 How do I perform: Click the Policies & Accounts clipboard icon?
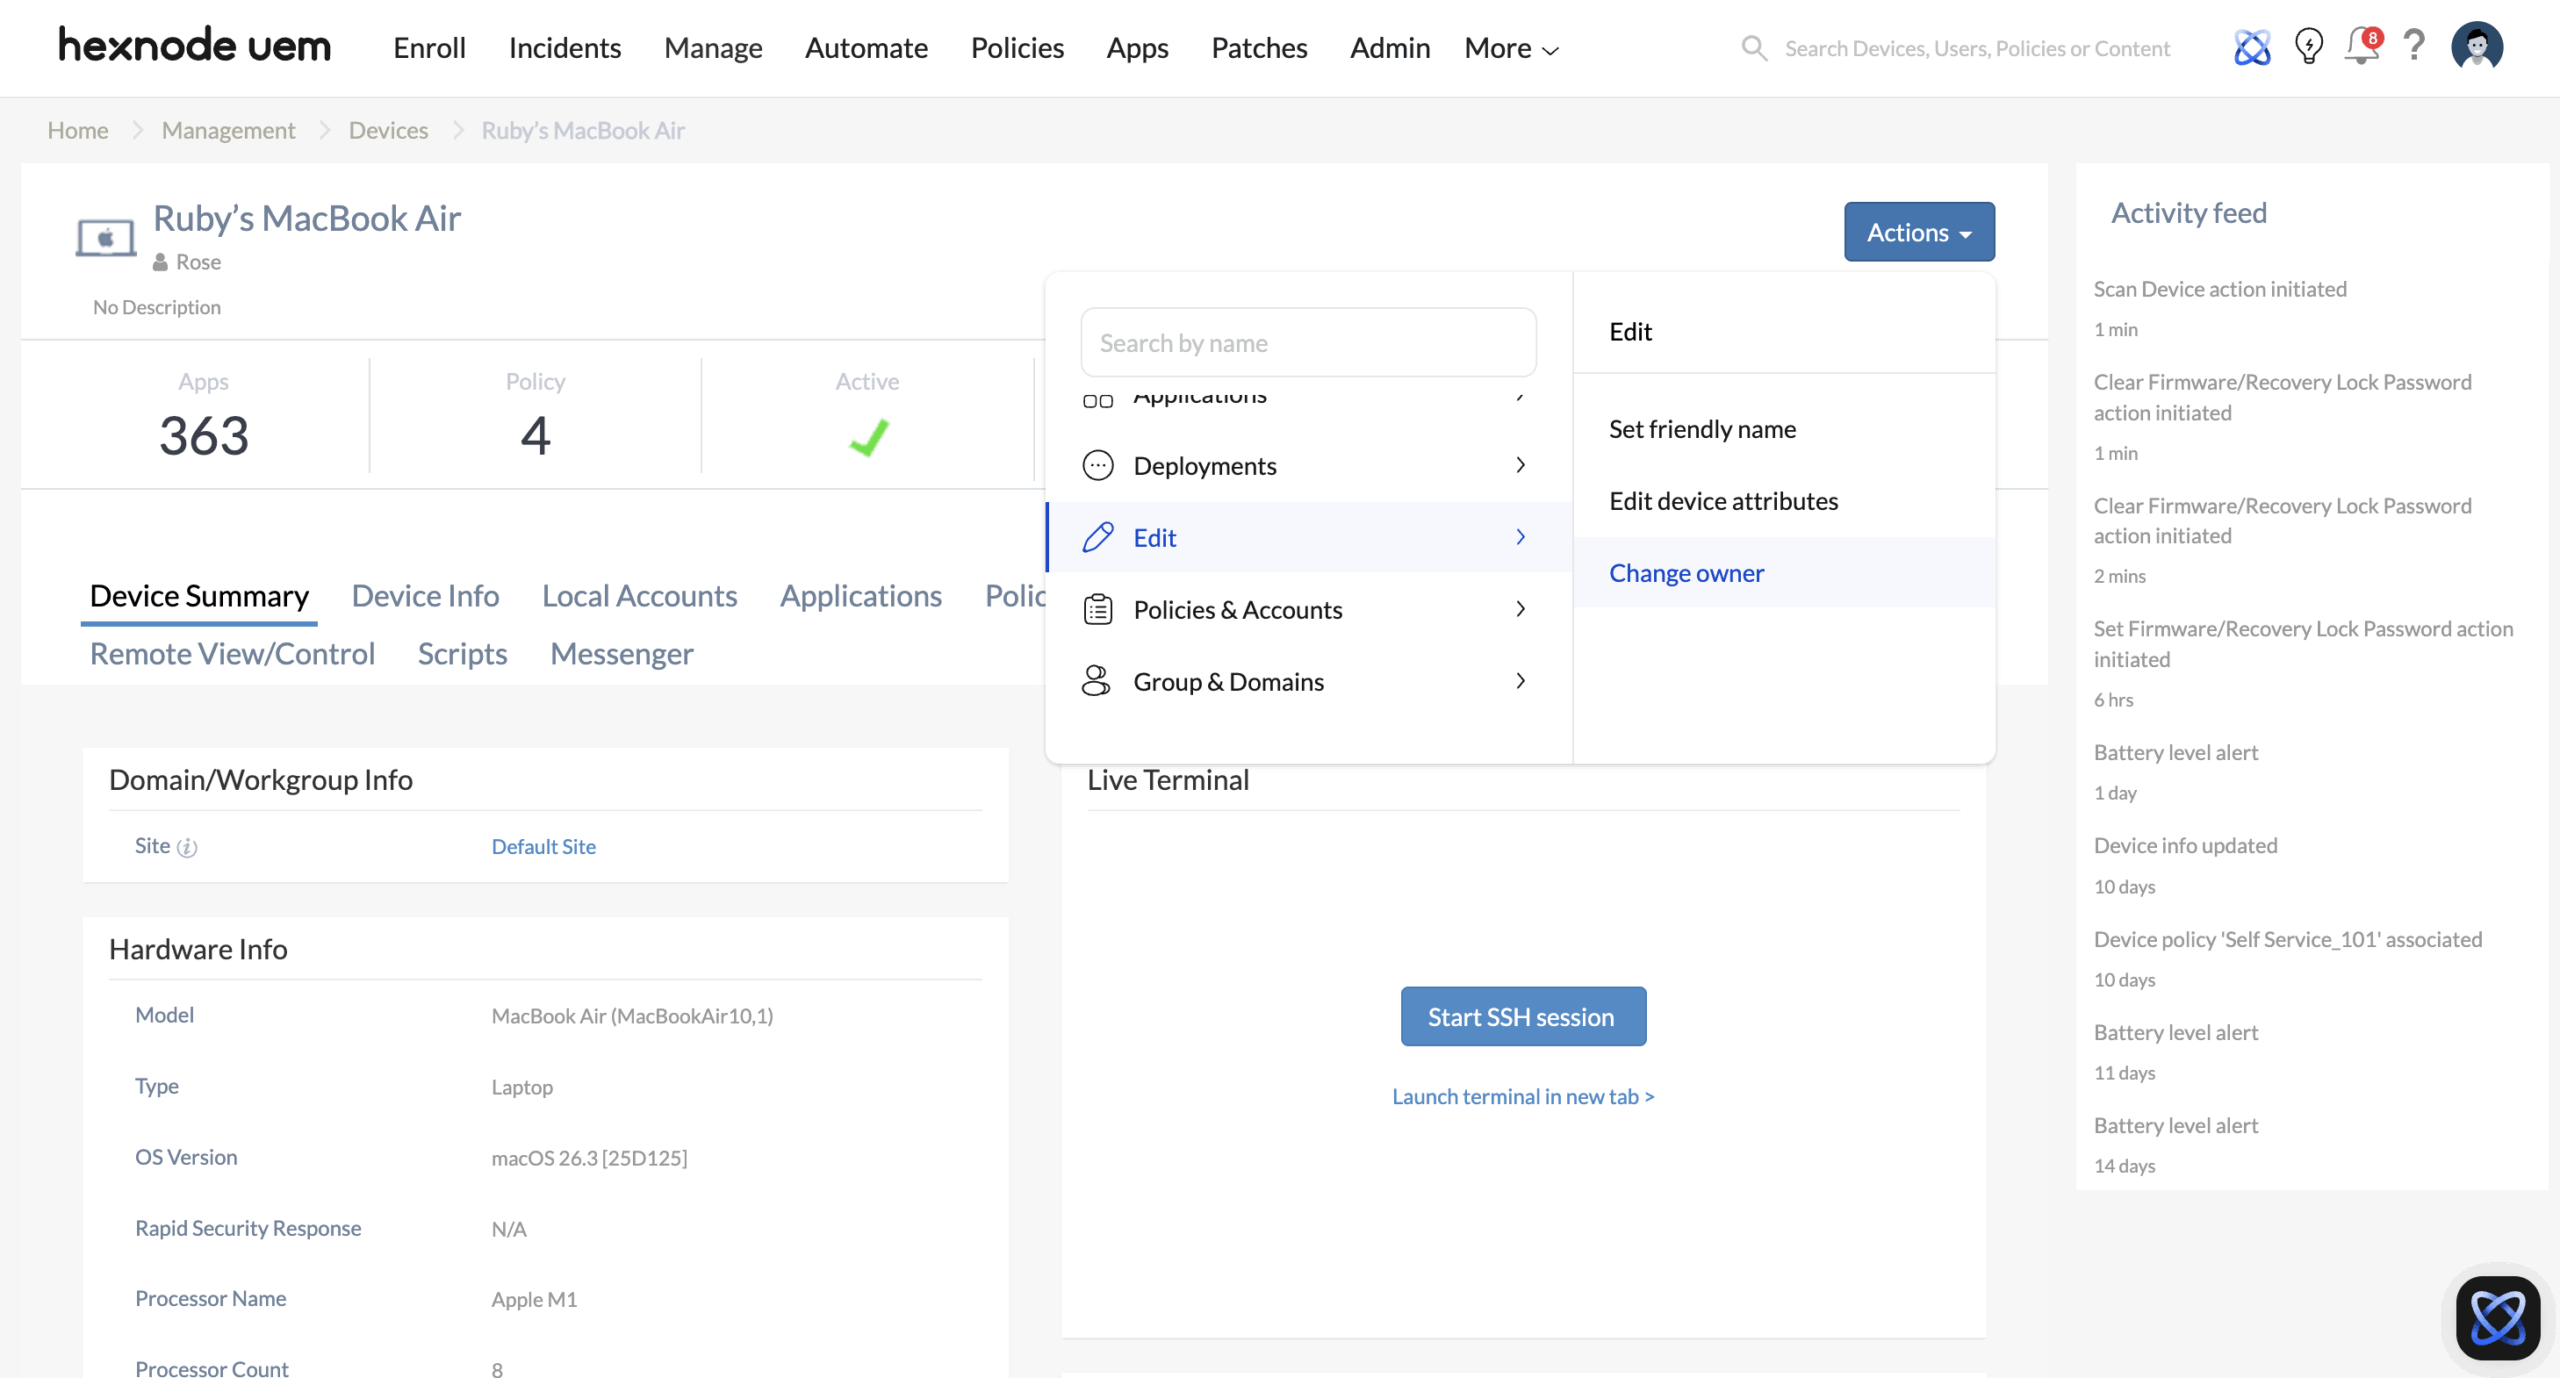[1097, 609]
